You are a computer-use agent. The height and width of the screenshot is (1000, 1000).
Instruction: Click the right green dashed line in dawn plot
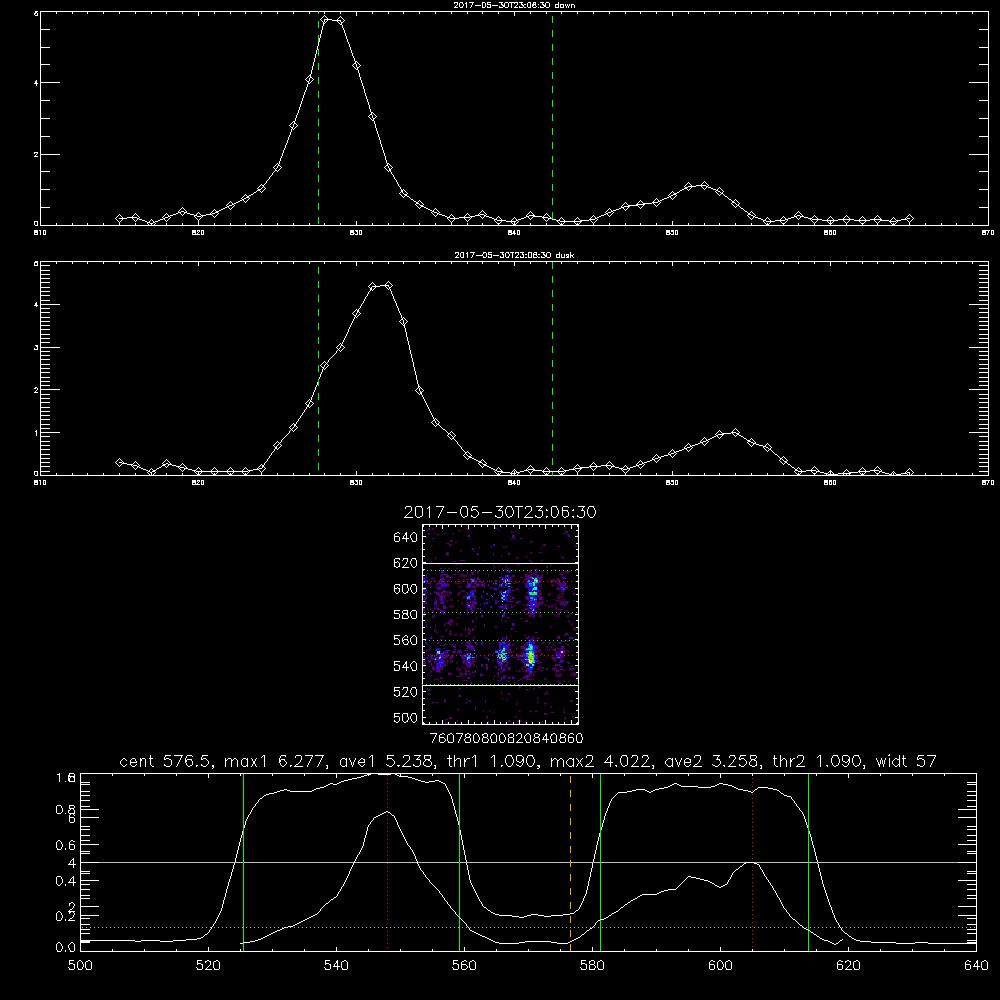pyautogui.click(x=552, y=118)
